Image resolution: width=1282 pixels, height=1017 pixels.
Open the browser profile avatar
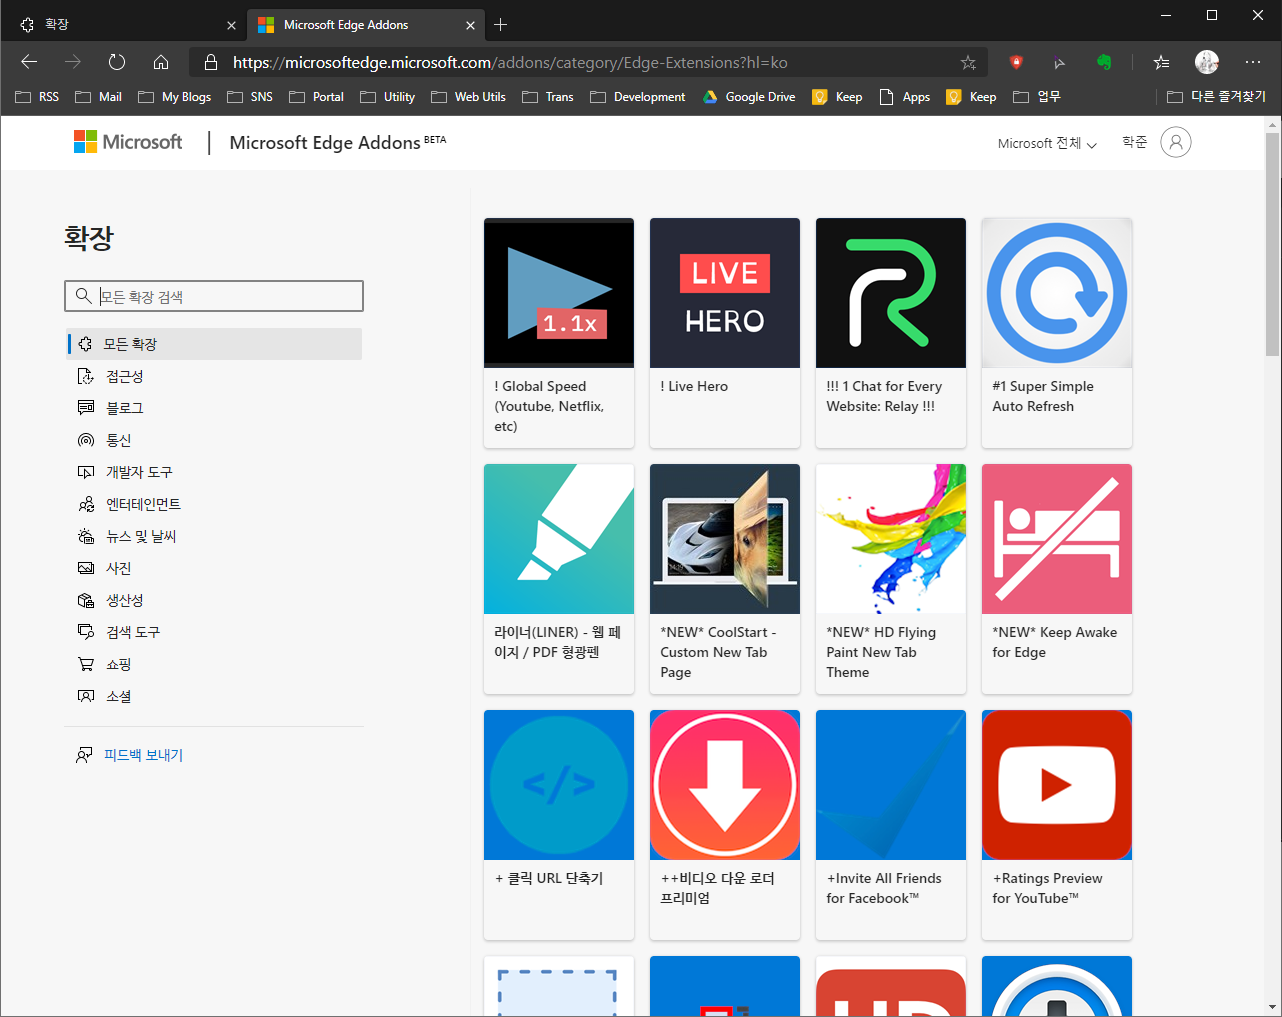point(1207,62)
